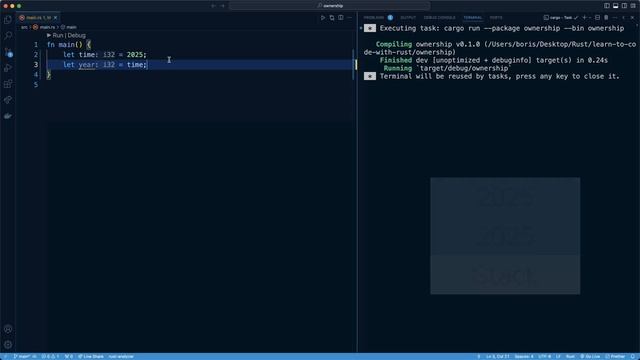Close the terminal panel
The height and width of the screenshot is (360, 640).
632,18
